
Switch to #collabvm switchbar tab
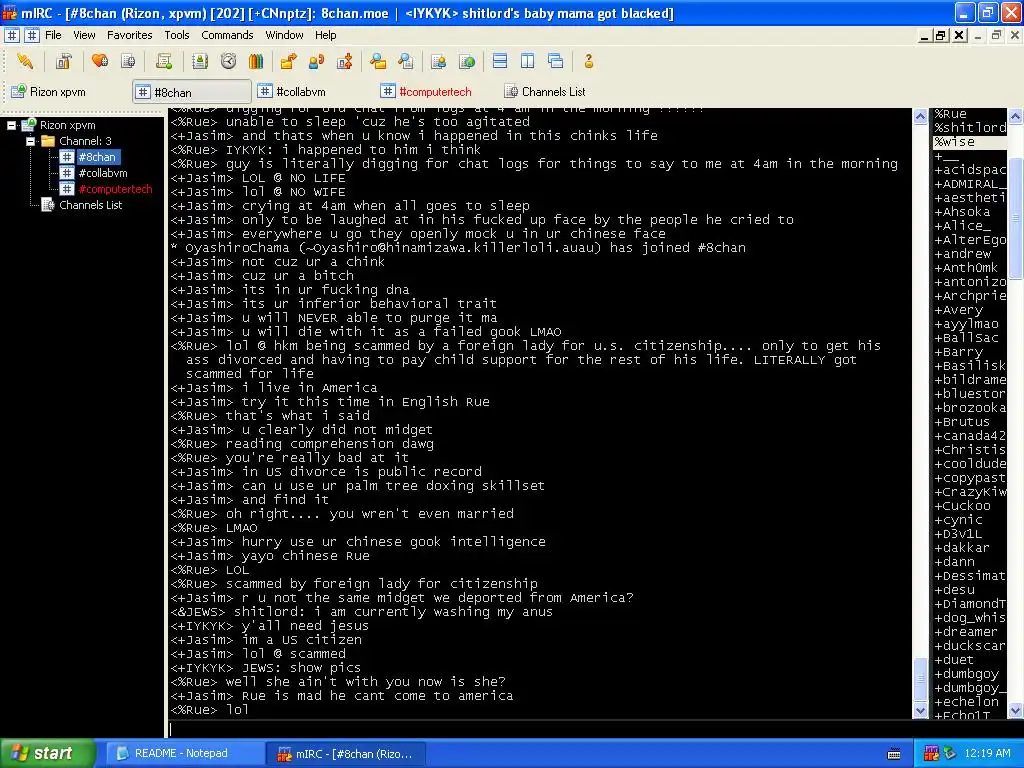291,91
